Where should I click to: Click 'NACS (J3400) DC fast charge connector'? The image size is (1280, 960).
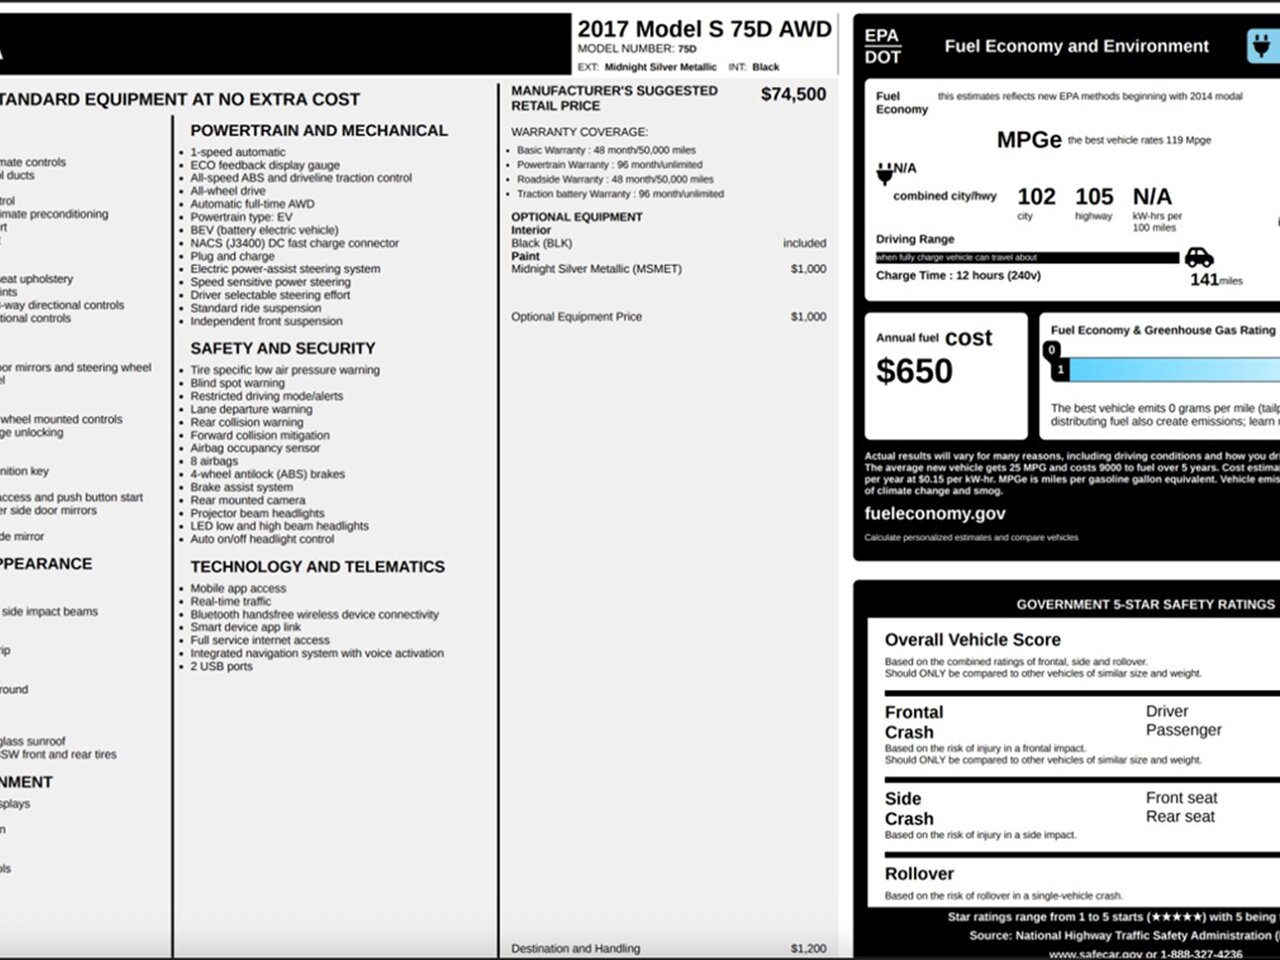tap(295, 243)
